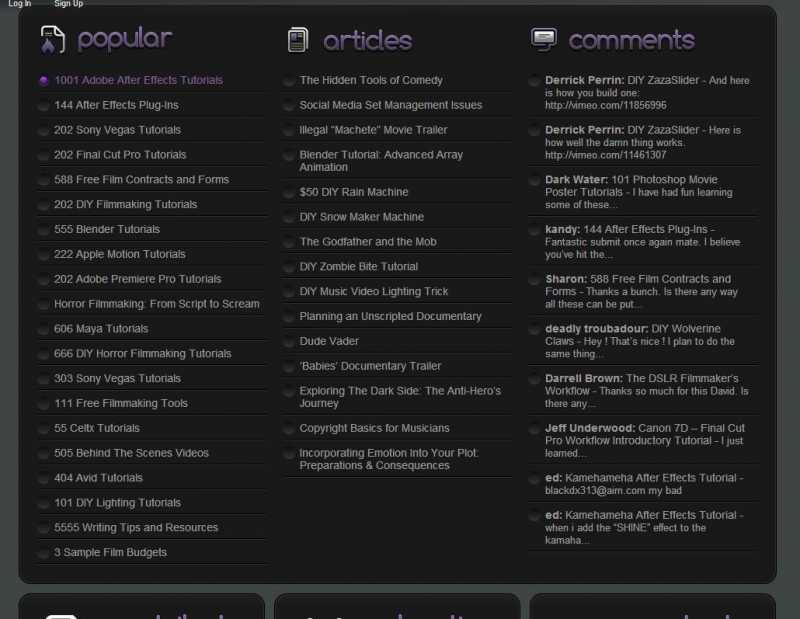Click the articles section heading
Screen dimensions: 800x619
368,40
